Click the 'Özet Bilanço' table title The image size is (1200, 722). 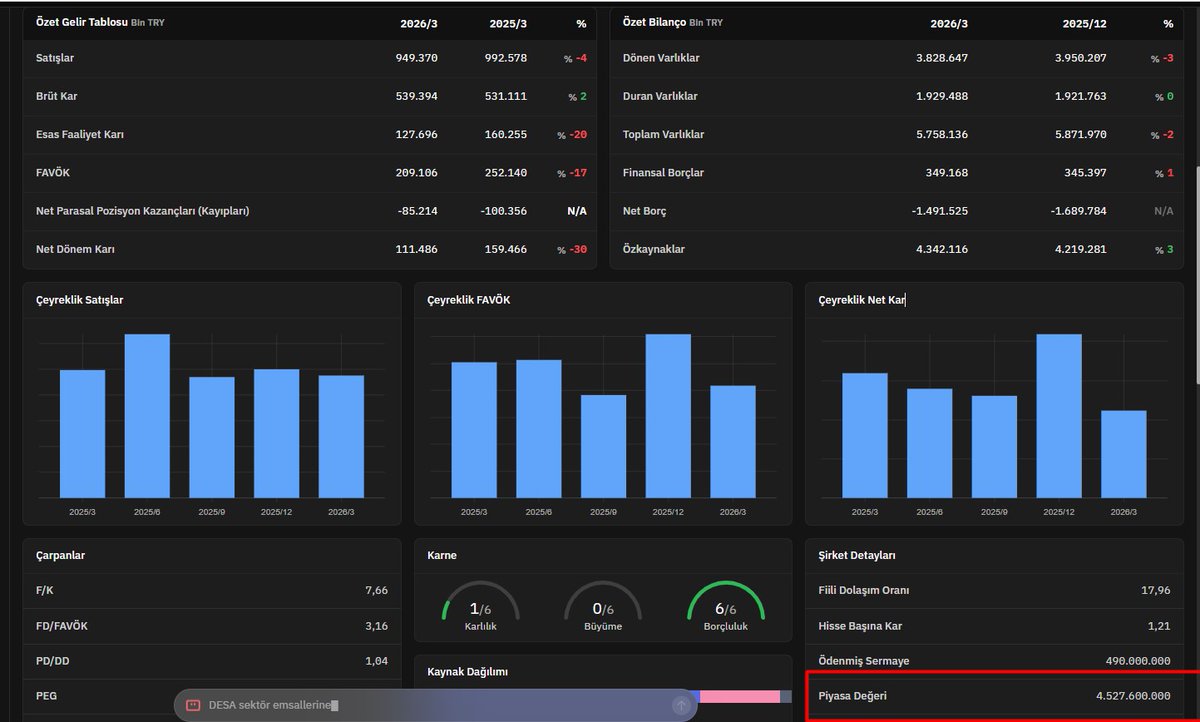tap(656, 22)
